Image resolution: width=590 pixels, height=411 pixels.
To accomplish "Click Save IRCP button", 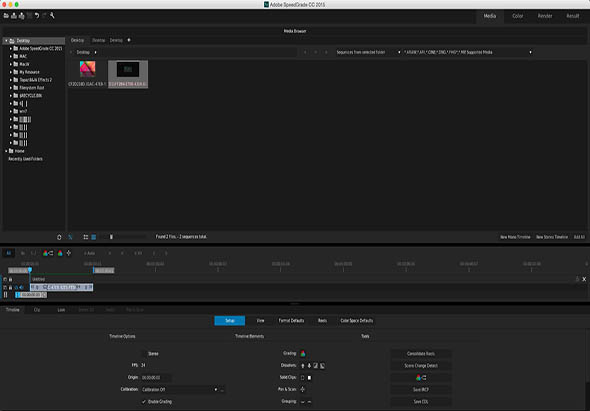I will [421, 390].
